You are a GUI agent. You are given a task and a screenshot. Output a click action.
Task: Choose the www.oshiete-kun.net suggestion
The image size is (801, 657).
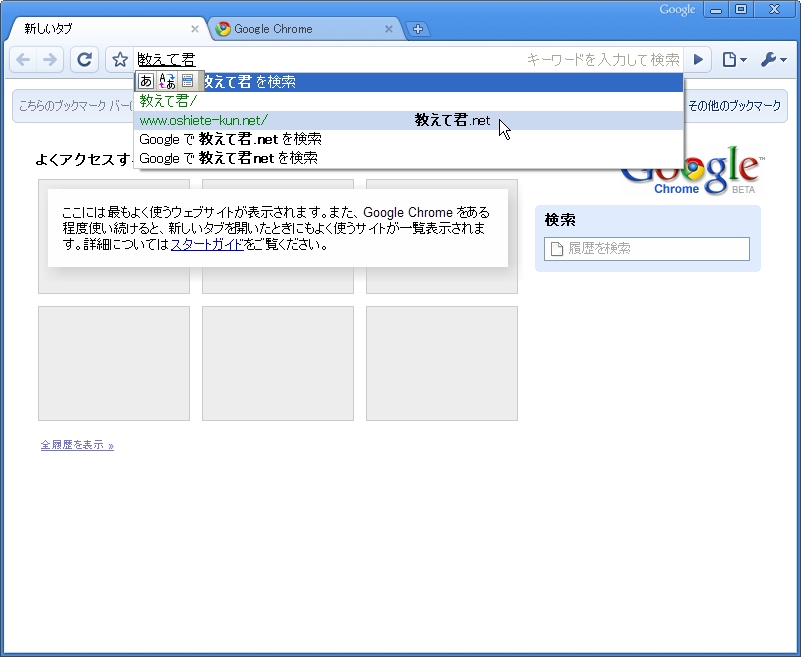tap(409, 121)
